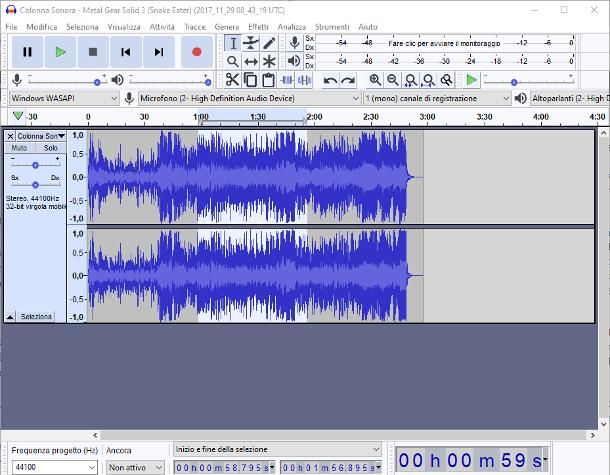This screenshot has width=610, height=475.
Task: Click the green timeline playhead triangle
Action: tap(18, 116)
